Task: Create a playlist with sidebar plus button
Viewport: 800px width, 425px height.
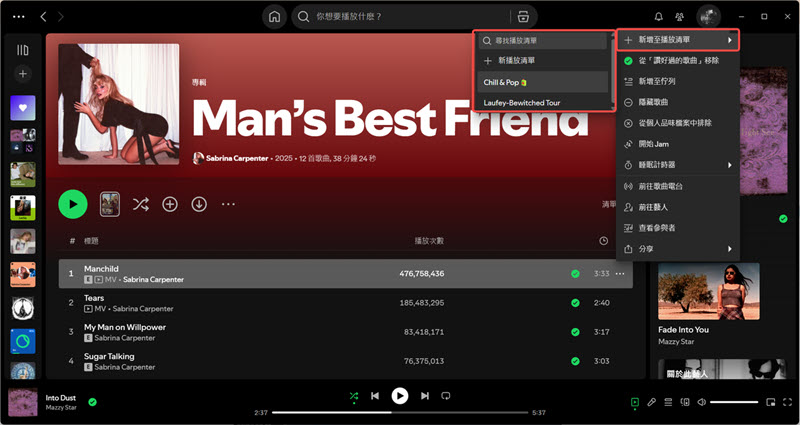Action: click(x=22, y=74)
